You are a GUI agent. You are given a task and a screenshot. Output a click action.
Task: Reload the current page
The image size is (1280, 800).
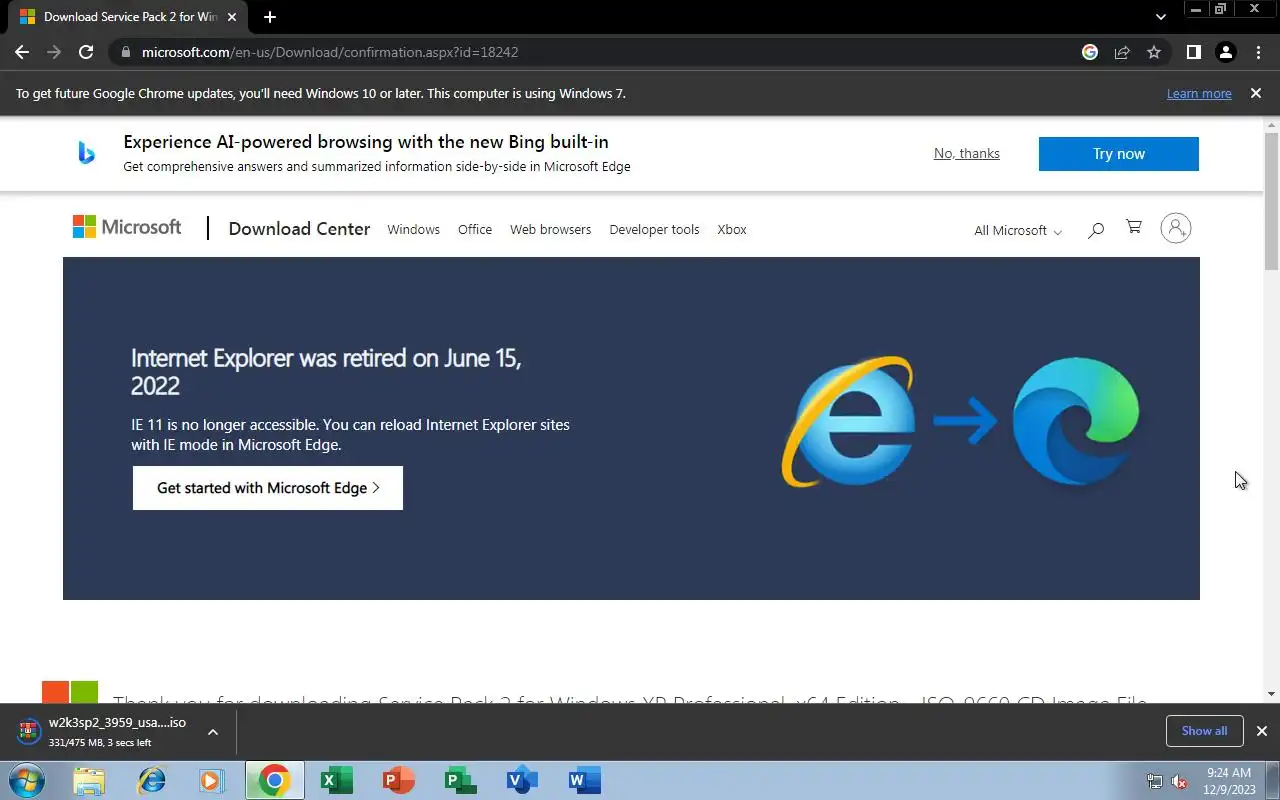(86, 52)
